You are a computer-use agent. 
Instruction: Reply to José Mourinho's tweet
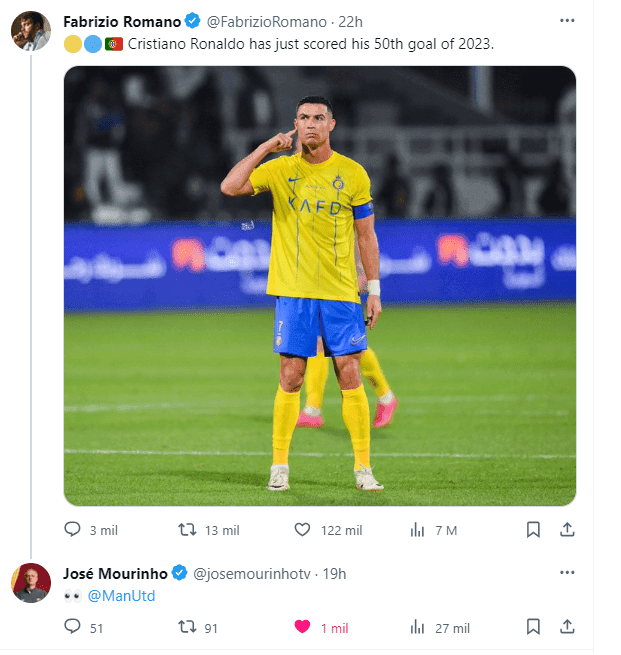[73, 627]
